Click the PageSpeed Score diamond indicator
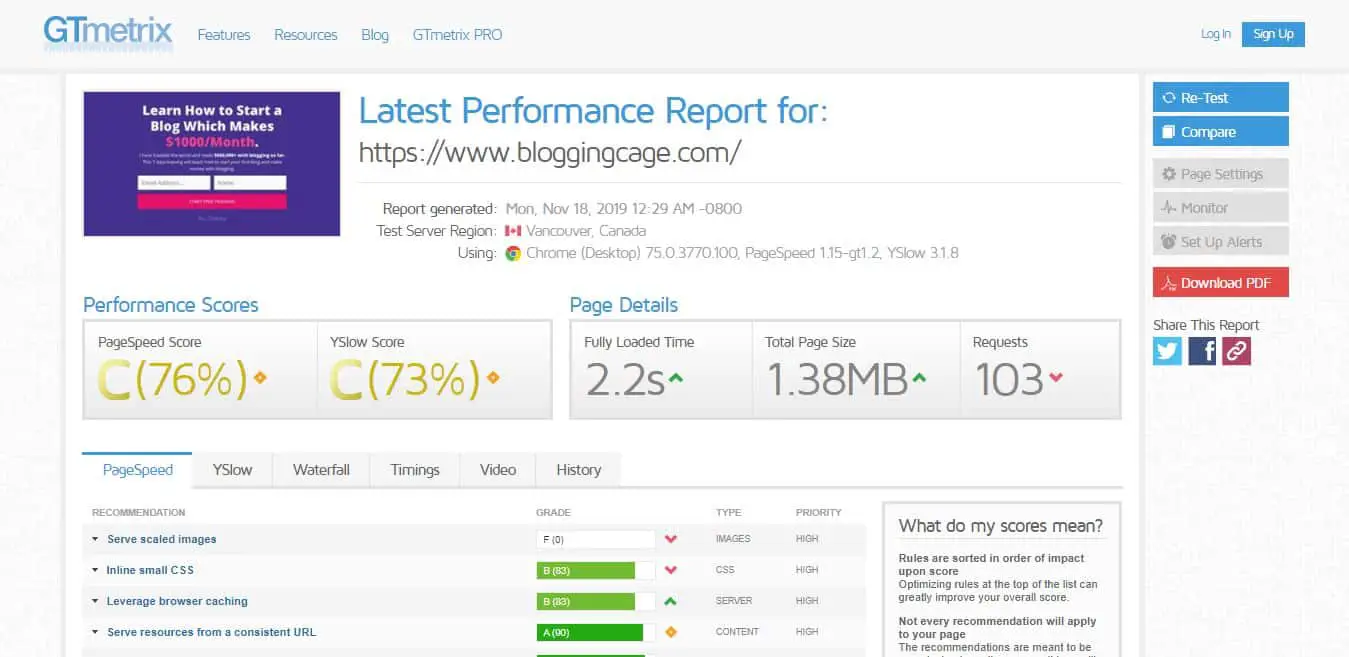 point(260,378)
